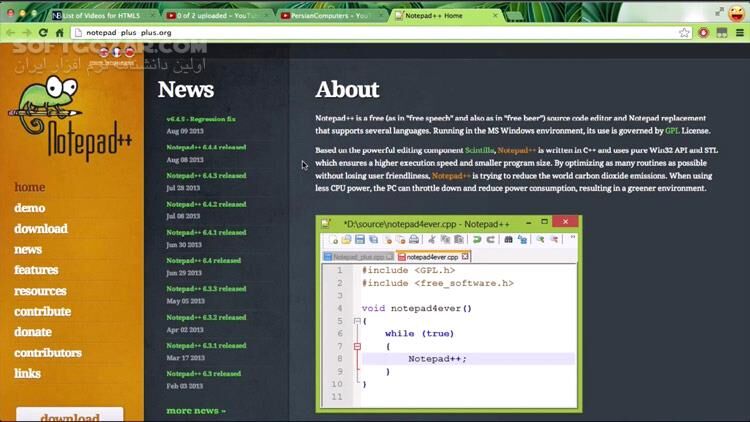This screenshot has width=750, height=422.
Task: Click the red extension icon beside the bookmark star
Action: [x=704, y=33]
